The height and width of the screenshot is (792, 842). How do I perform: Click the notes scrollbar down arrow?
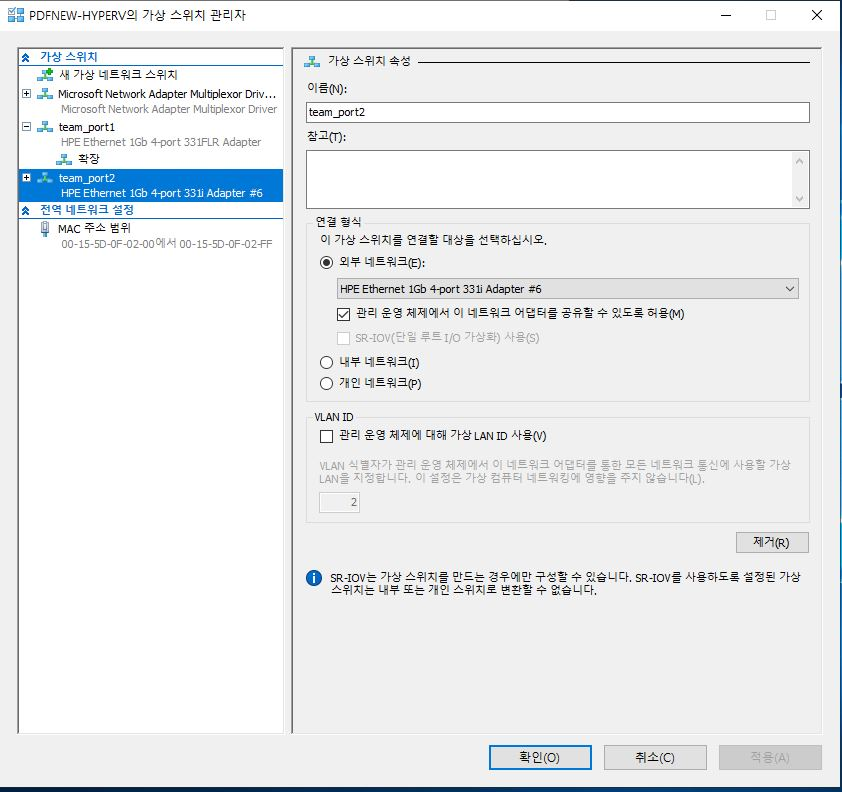pos(800,199)
